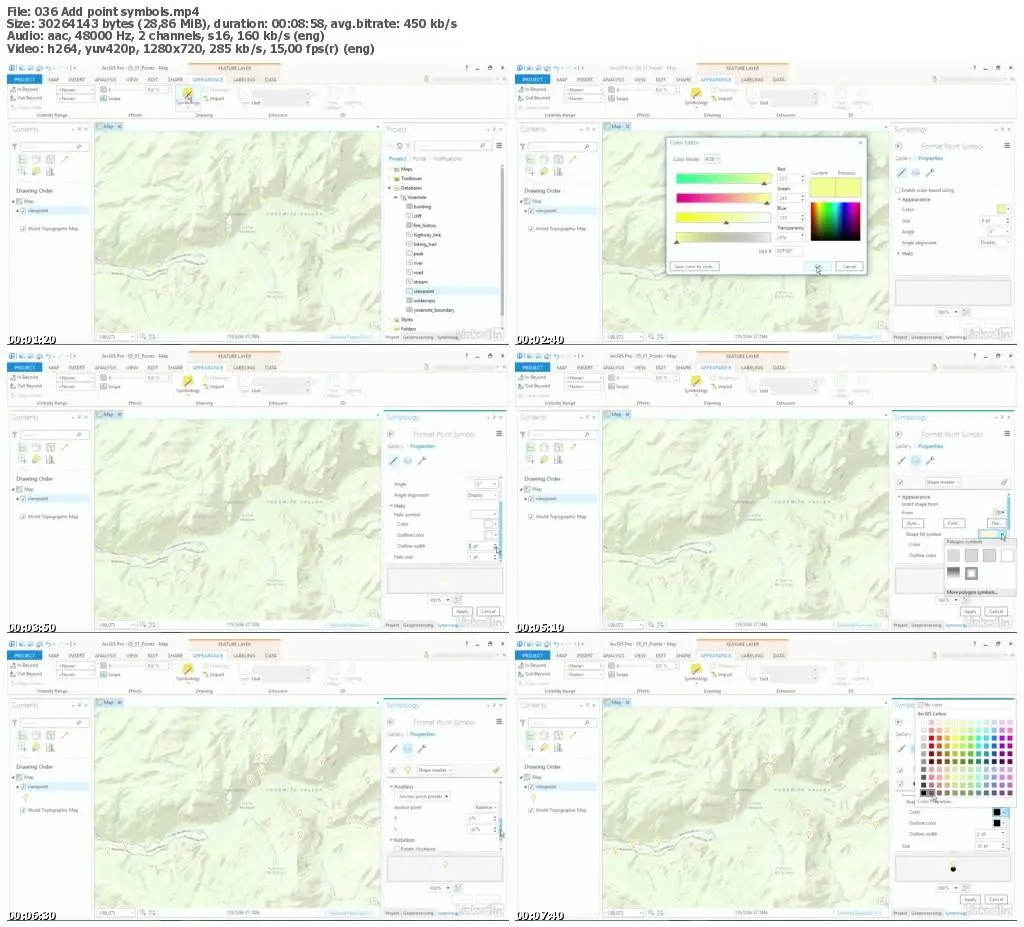The width and height of the screenshot is (1024, 927).
Task: Toggle viewpoint layer checkbox in 00:03:50 Contents
Action: (23, 499)
